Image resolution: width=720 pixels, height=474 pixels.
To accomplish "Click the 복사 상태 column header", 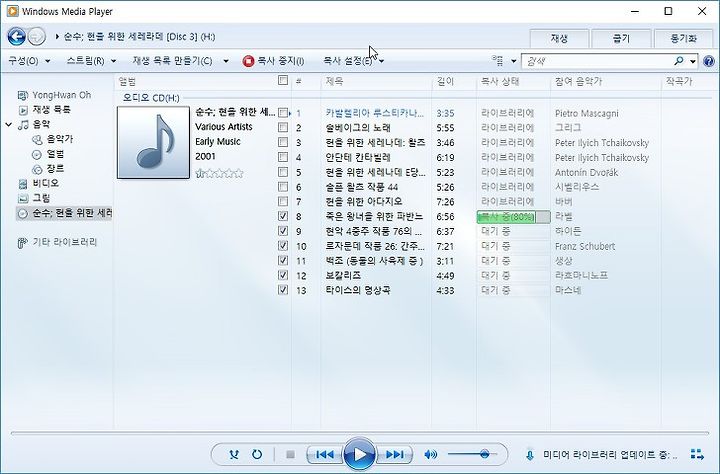I will pos(513,81).
